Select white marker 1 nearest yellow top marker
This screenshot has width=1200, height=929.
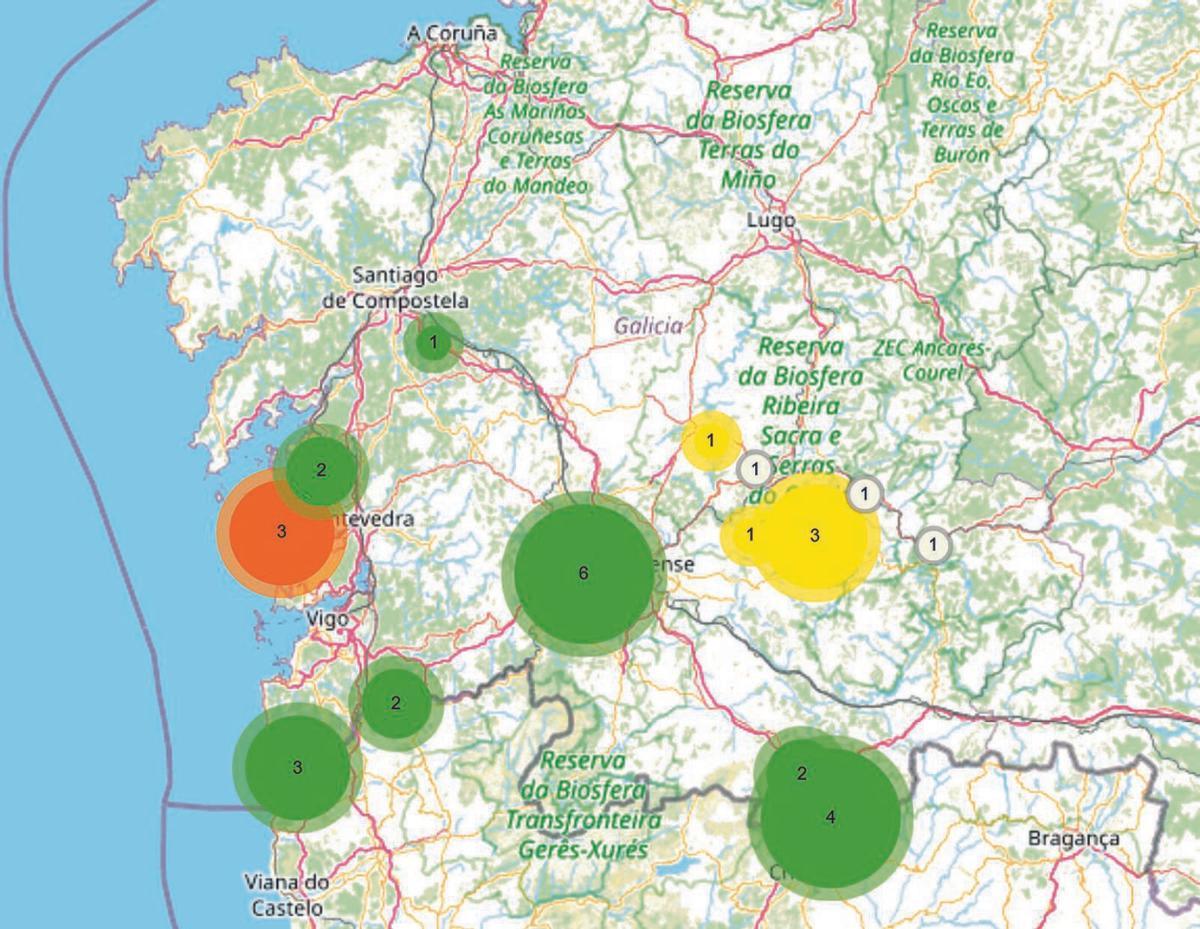(756, 467)
